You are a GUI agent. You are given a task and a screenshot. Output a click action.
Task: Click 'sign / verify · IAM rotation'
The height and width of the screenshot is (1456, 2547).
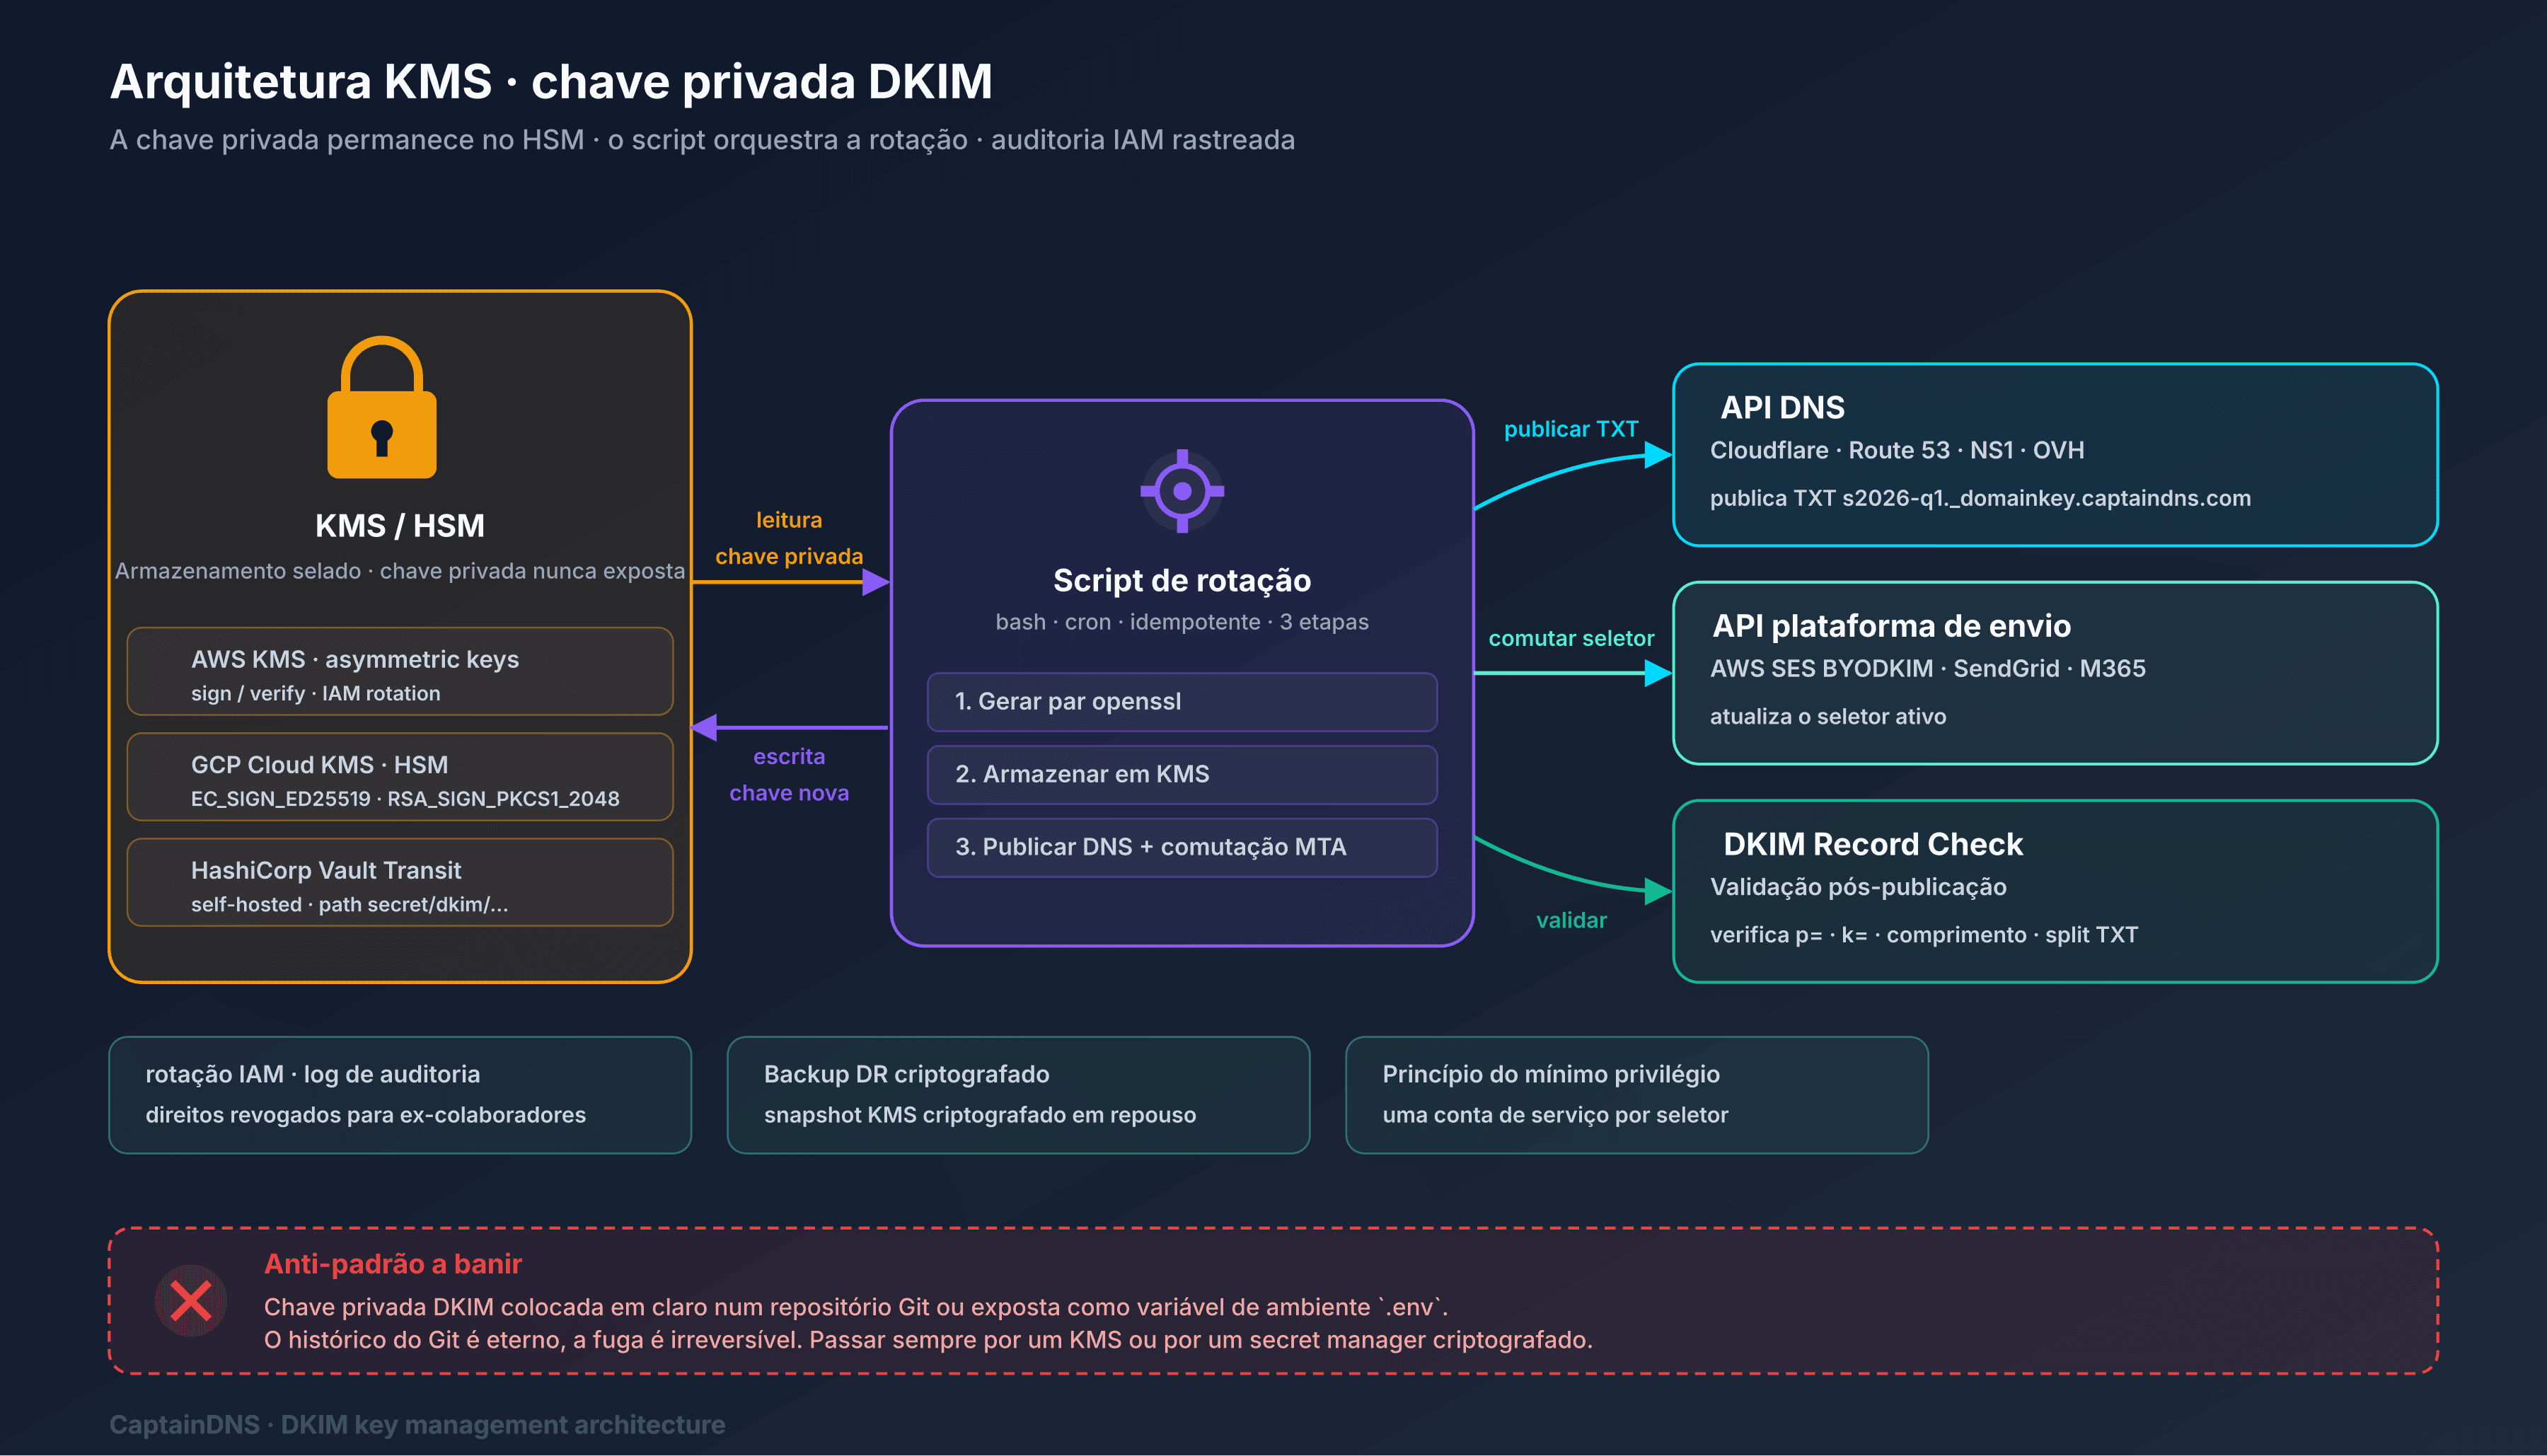coord(315,694)
